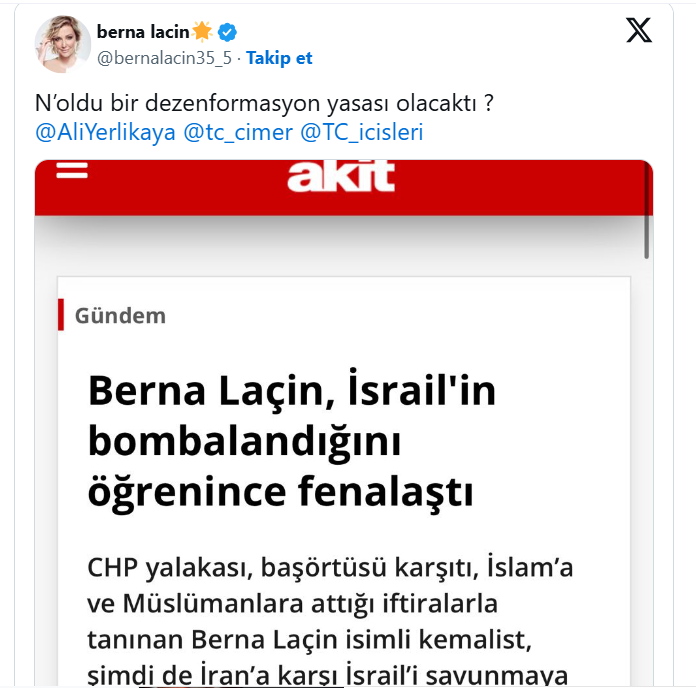Click the red accent bar beside Gündem
The height and width of the screenshot is (688, 696).
click(x=62, y=315)
